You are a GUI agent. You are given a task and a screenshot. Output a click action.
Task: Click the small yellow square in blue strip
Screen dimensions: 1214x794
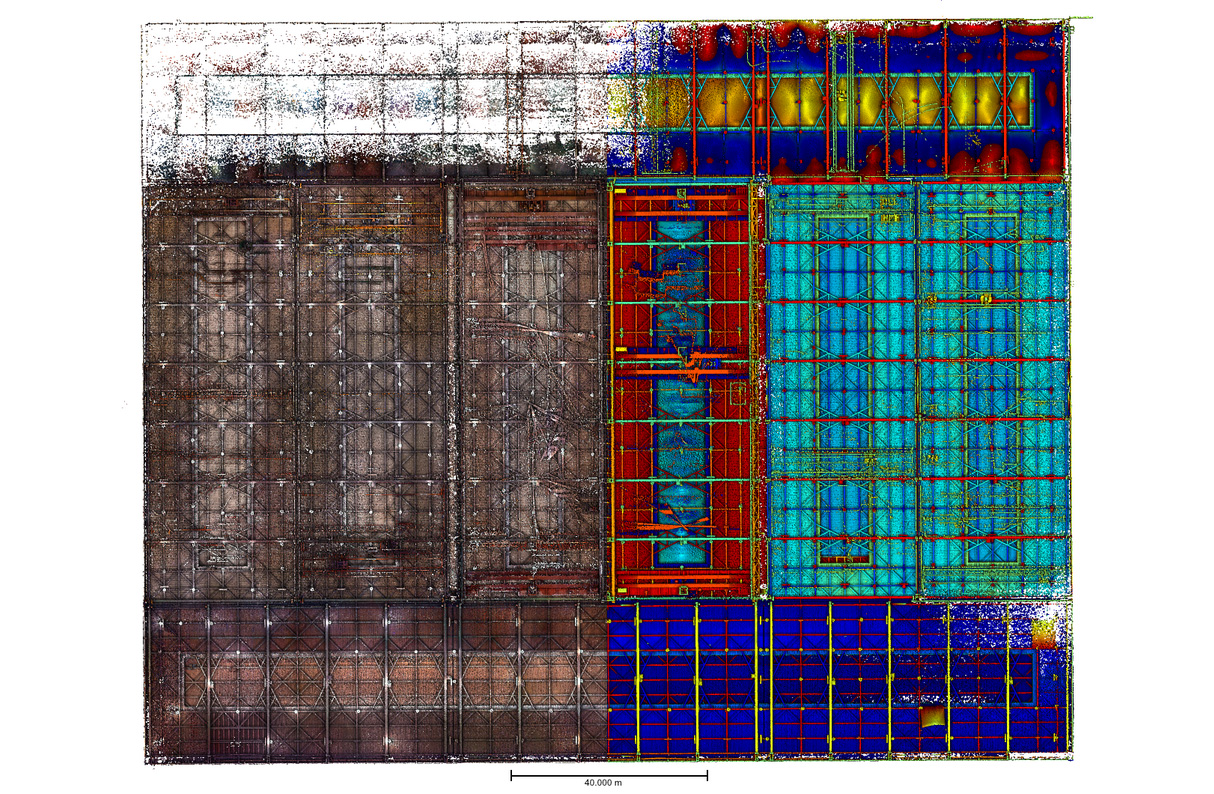click(931, 717)
